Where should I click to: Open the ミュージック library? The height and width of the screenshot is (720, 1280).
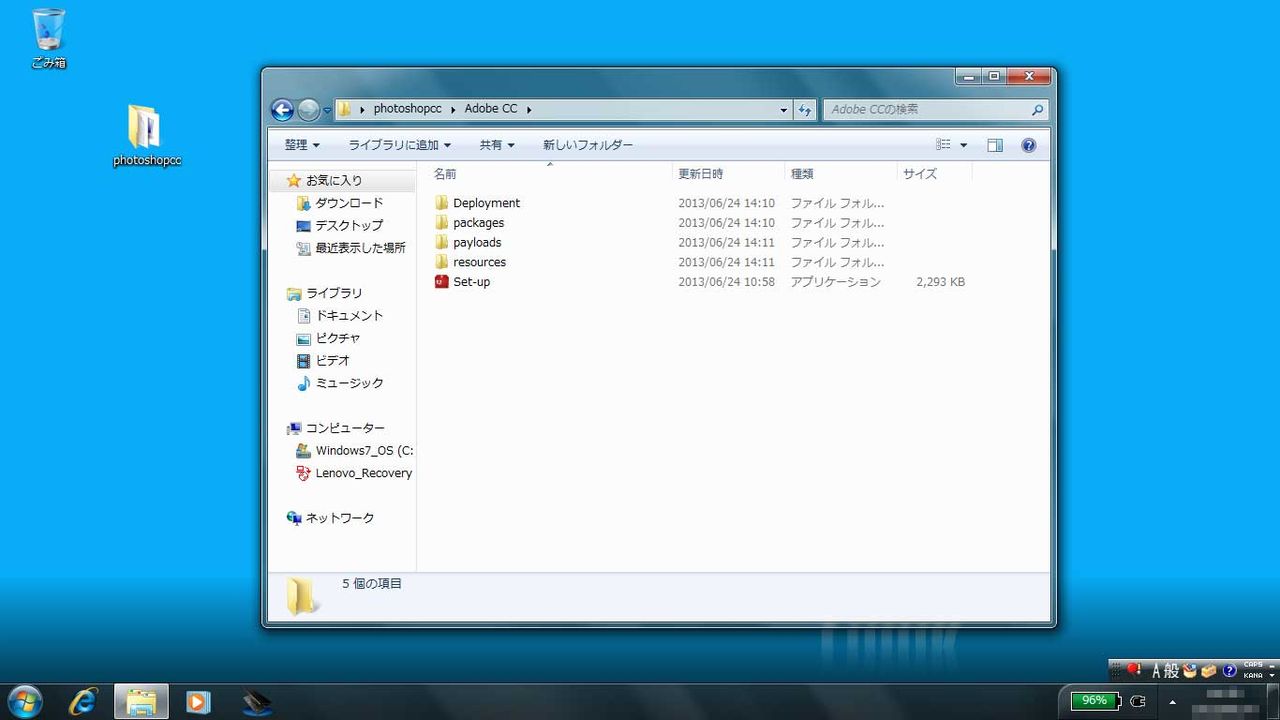click(x=350, y=383)
